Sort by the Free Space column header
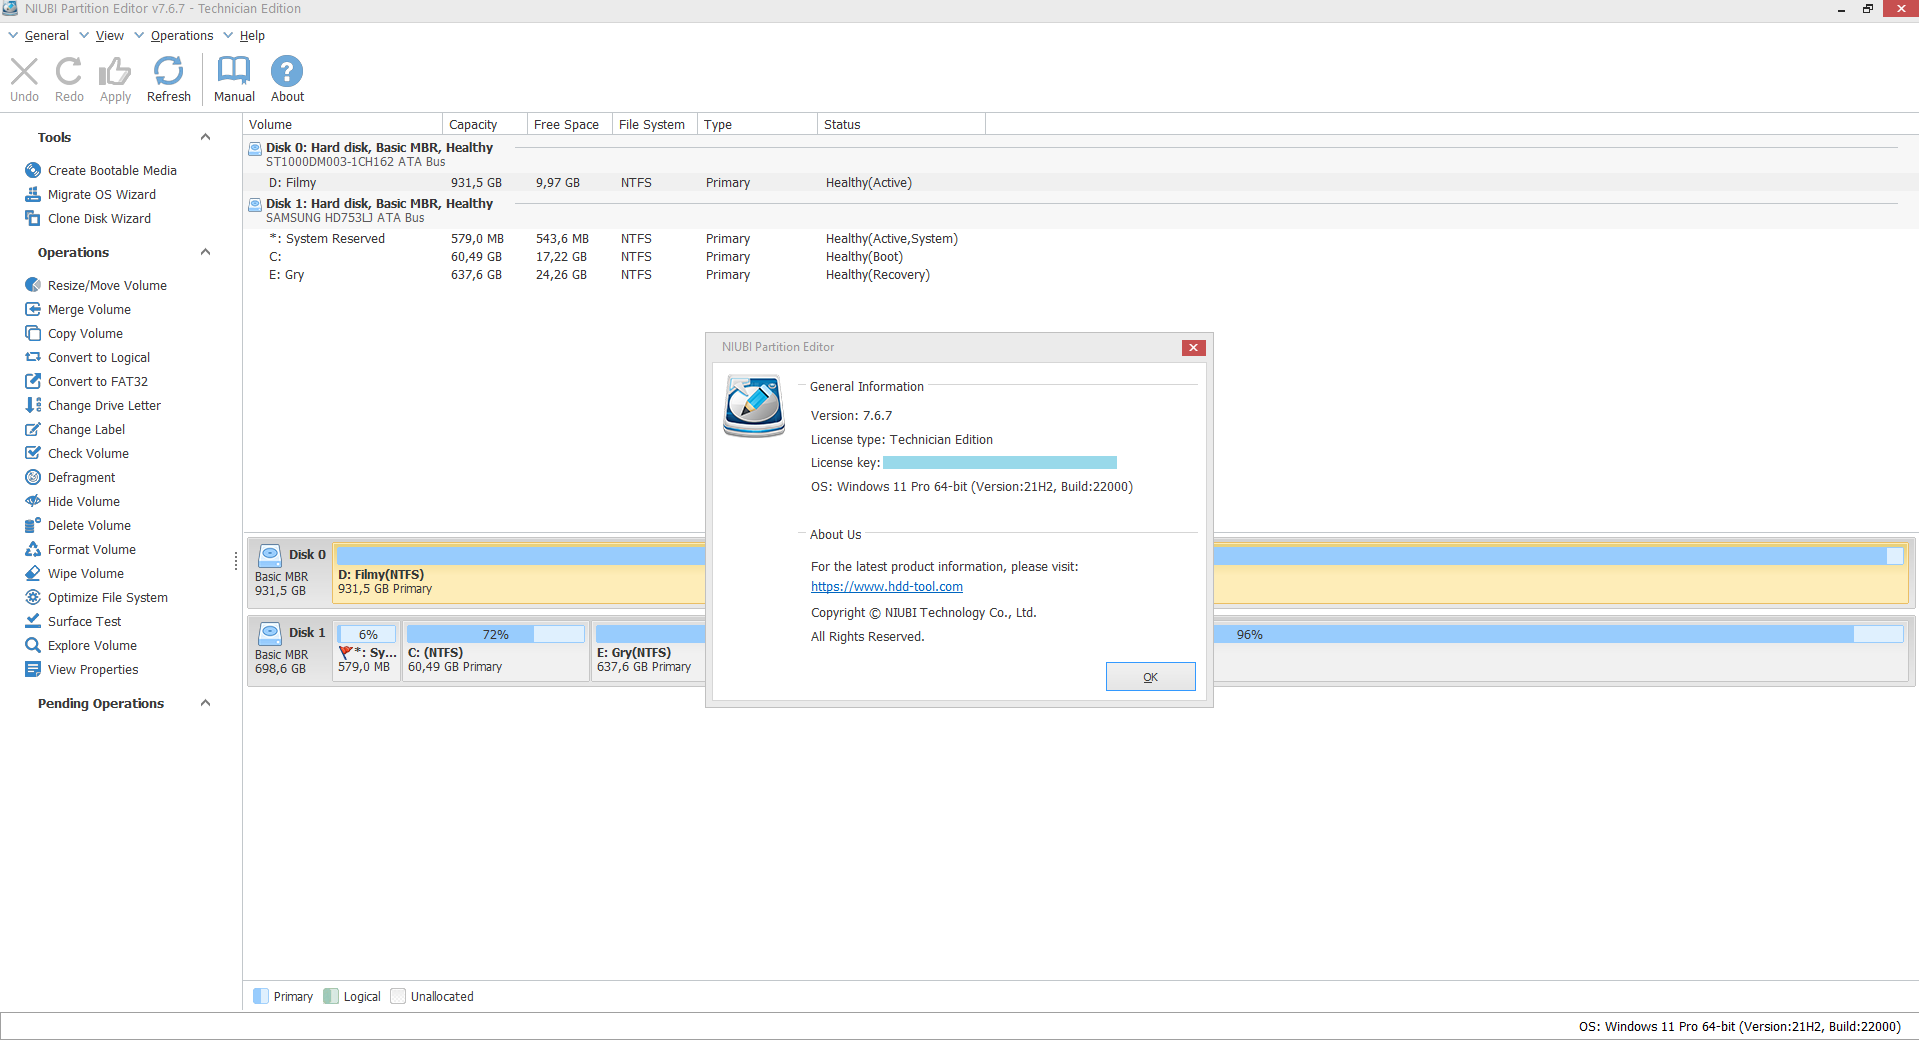This screenshot has height=1040, width=1919. pyautogui.click(x=570, y=124)
